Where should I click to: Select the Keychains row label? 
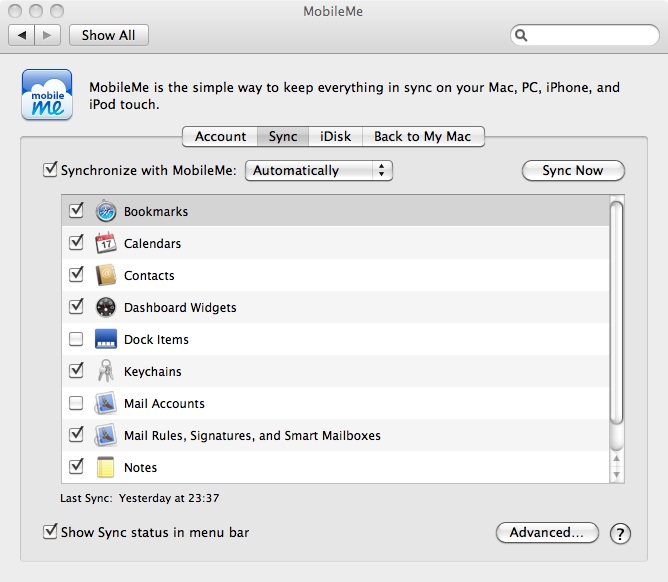(153, 372)
